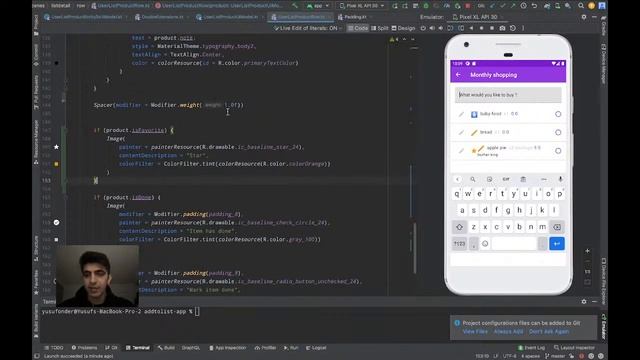
Task: Open the Terminal tool window tab
Action: pyautogui.click(x=138, y=348)
